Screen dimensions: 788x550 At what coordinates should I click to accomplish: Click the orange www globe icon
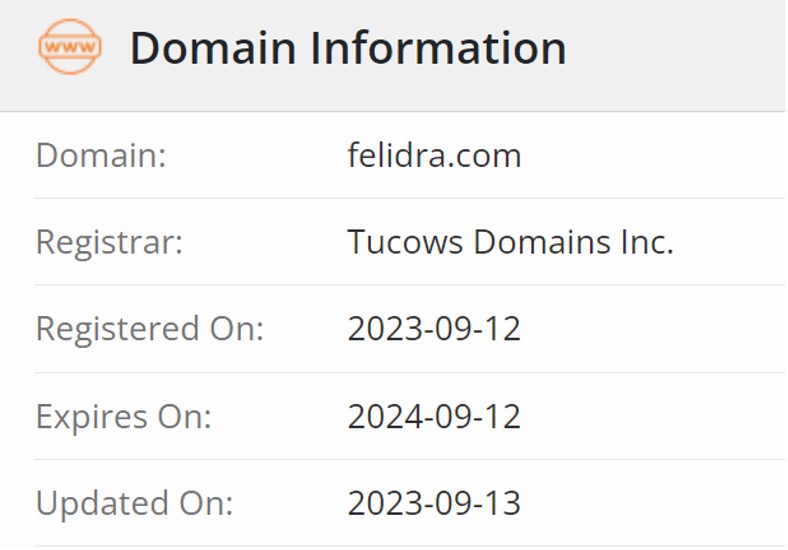(x=69, y=47)
